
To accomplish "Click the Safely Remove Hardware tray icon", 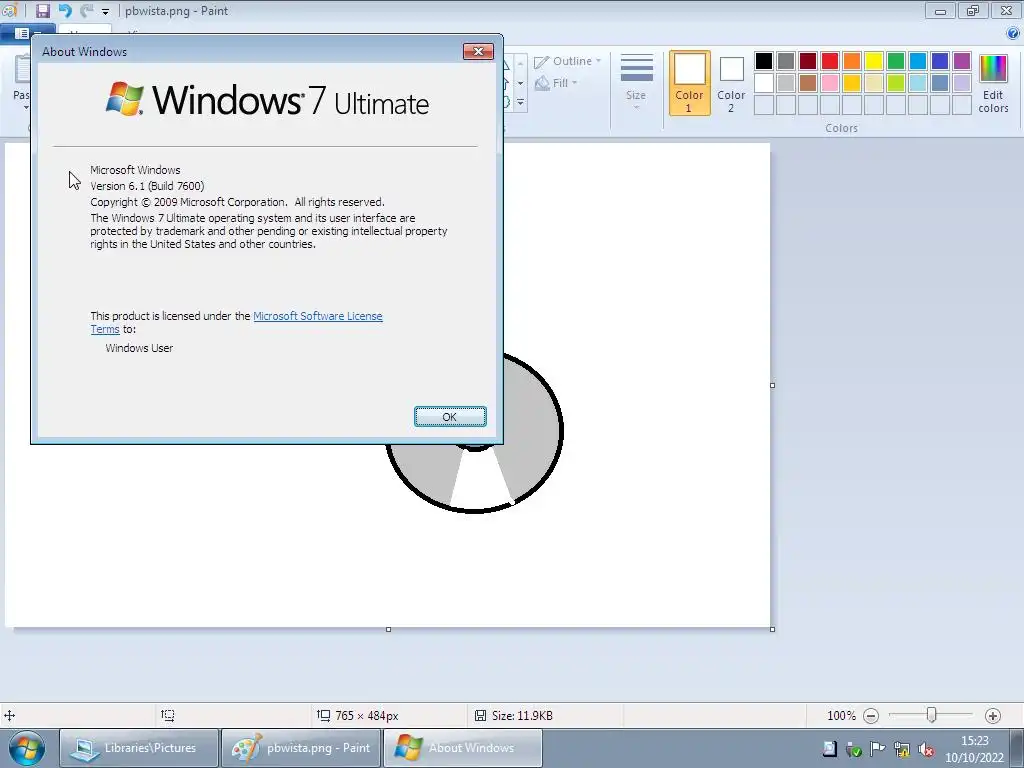I will (854, 750).
